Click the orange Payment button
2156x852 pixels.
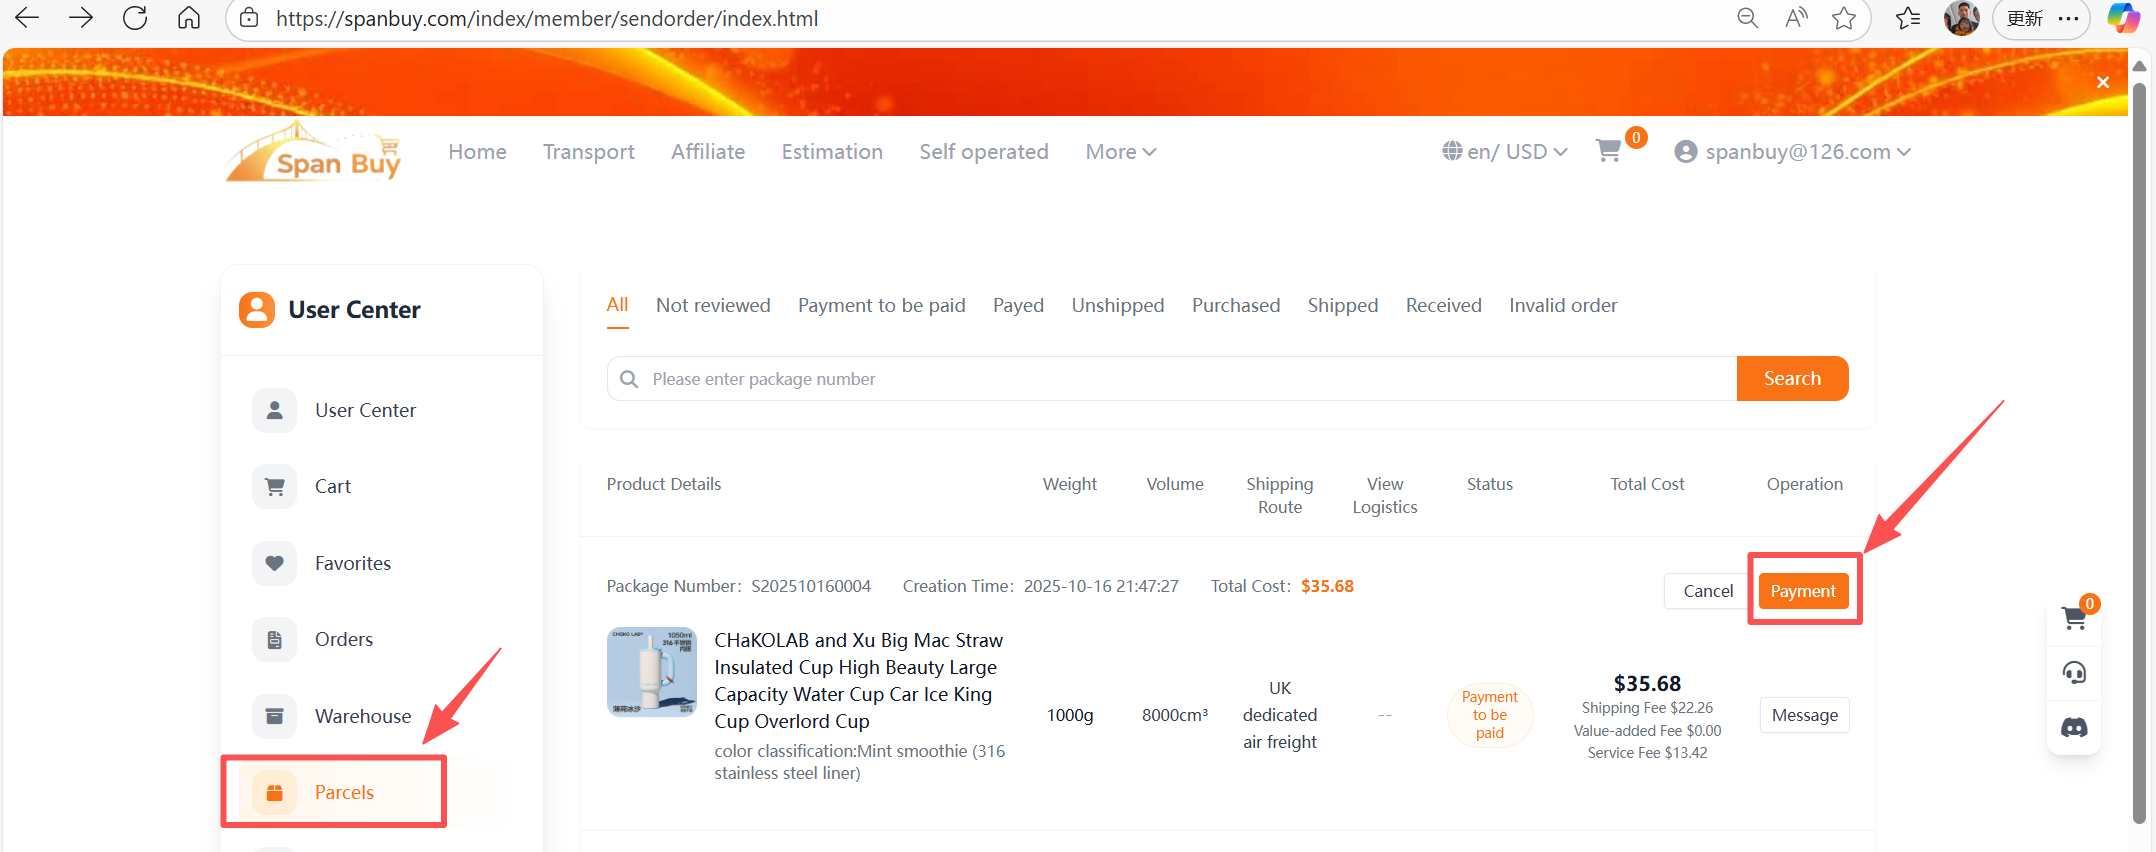click(x=1803, y=591)
